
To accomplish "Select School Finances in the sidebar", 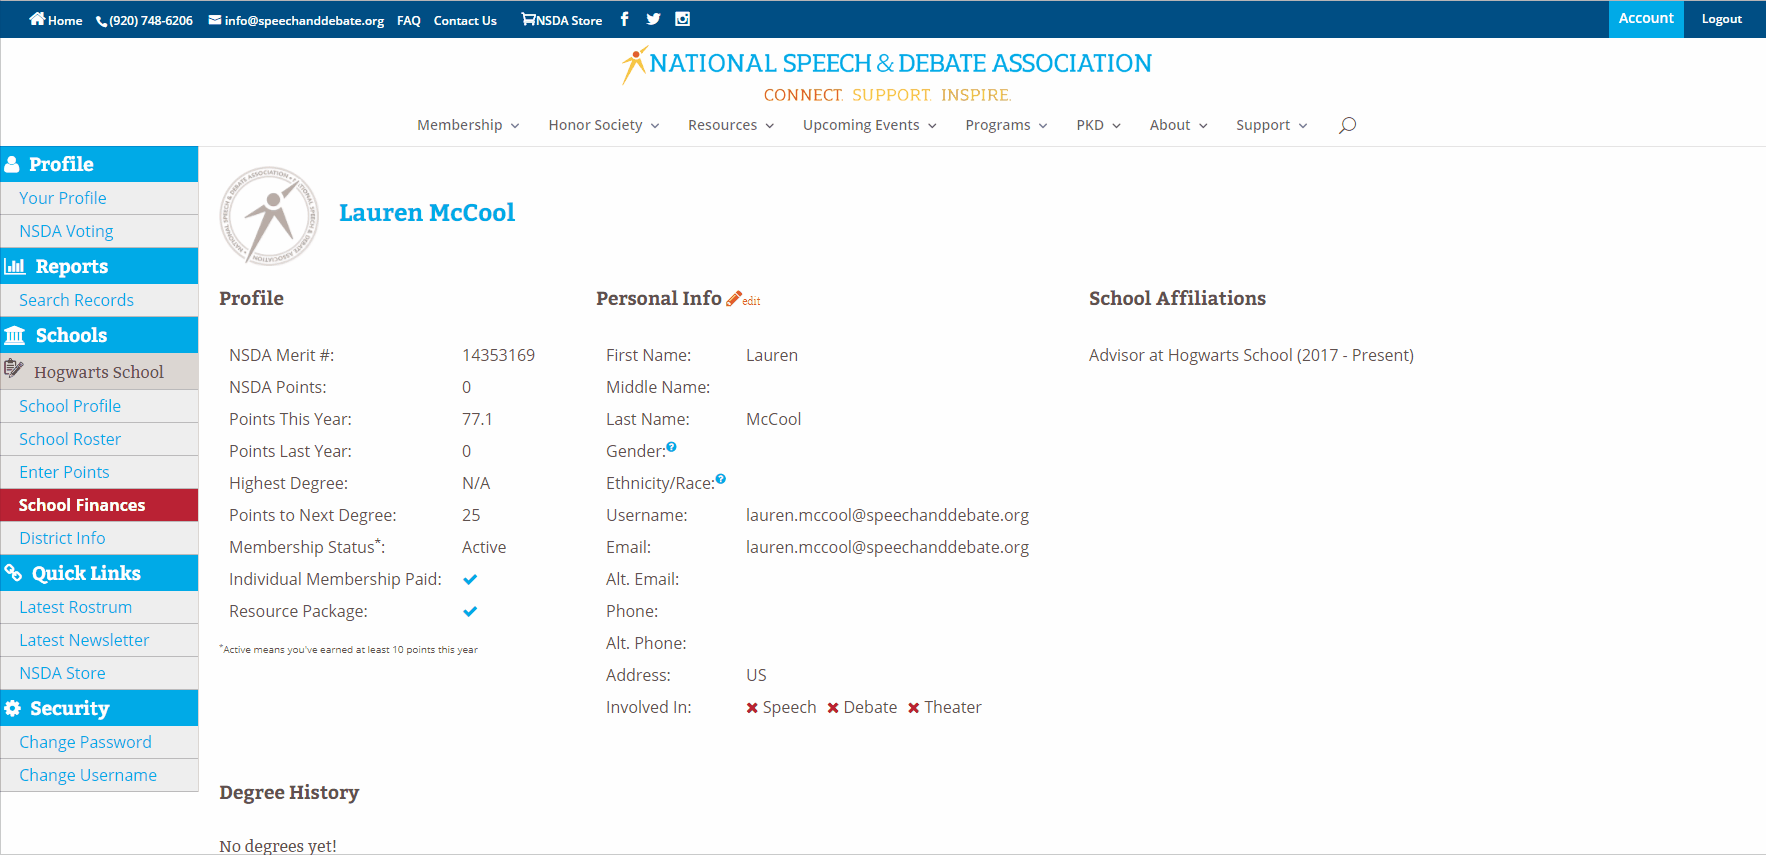I will tap(82, 505).
